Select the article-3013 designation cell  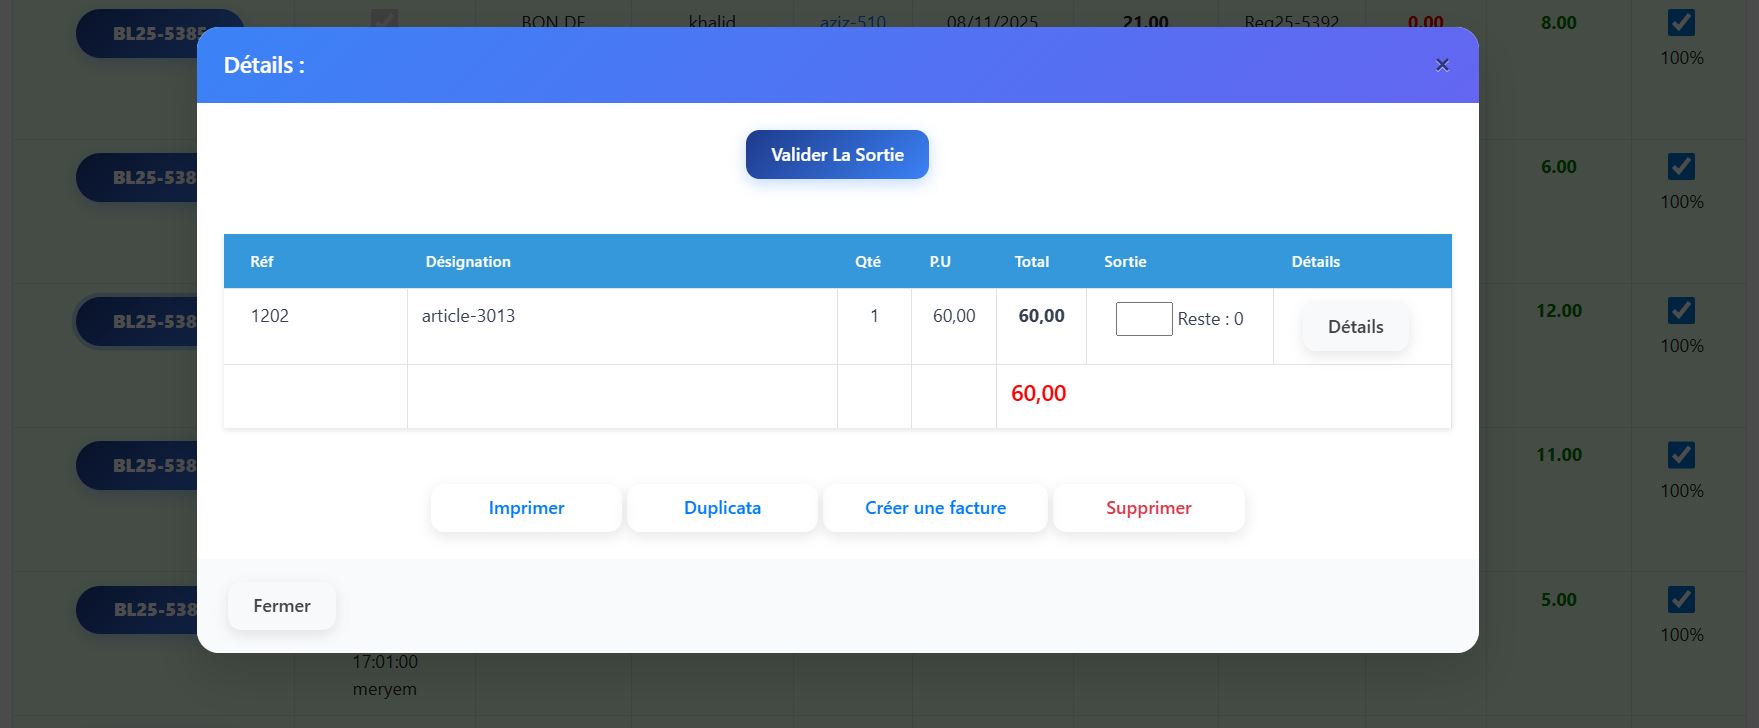coord(468,316)
